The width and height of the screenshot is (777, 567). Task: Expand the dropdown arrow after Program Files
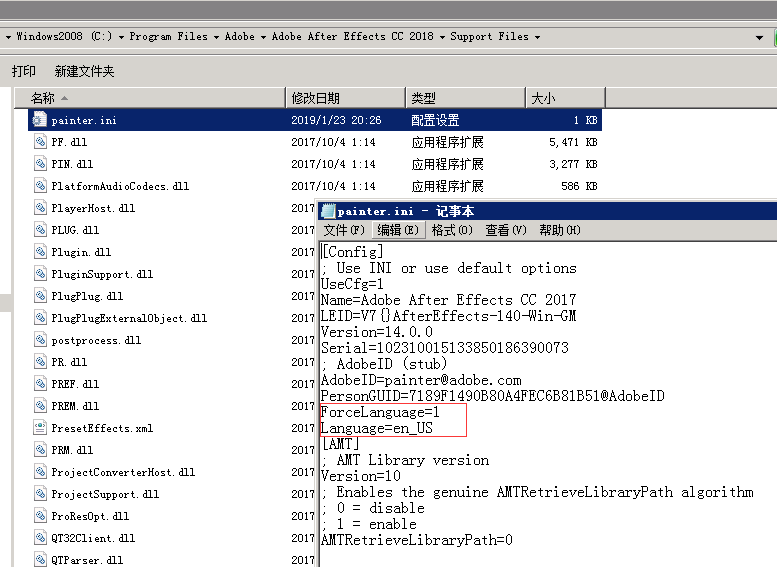pos(215,37)
